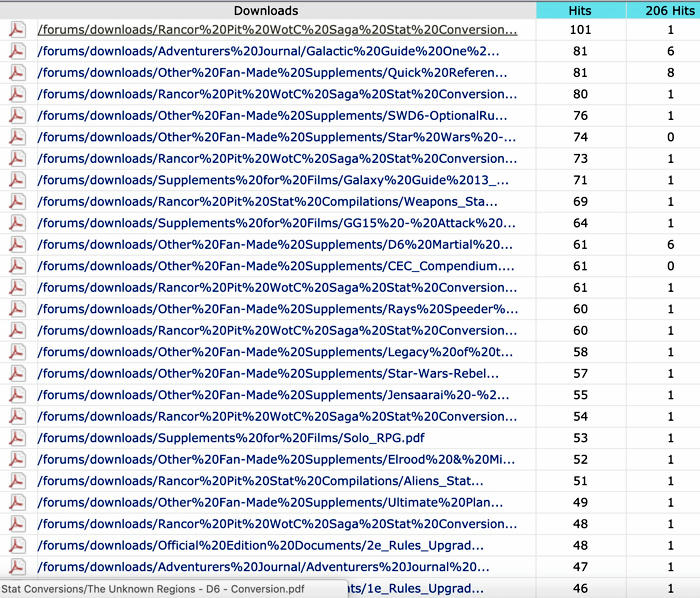Click the PDF icon for Star-Wars-Rebel… file
Image resolution: width=700 pixels, height=598 pixels.
coord(17,373)
